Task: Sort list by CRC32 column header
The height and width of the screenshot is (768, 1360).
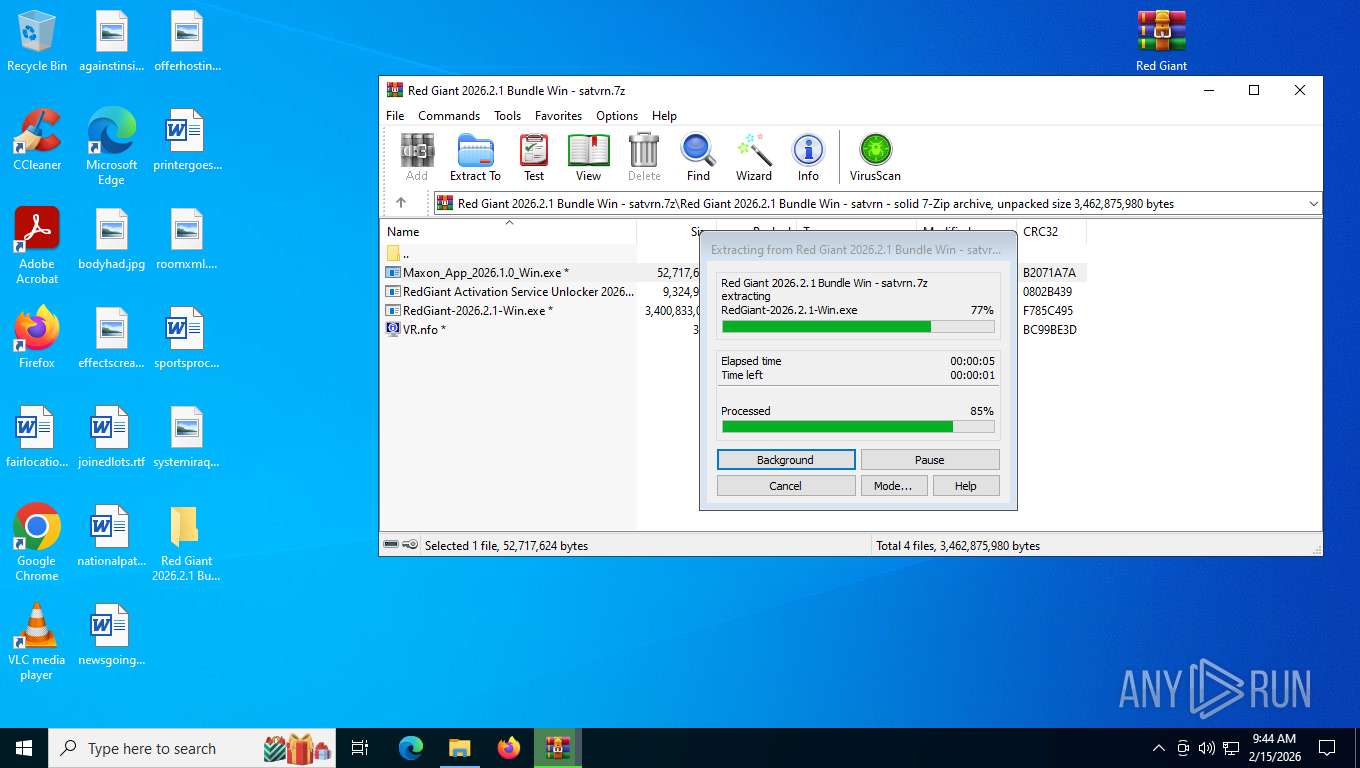Action: [1050, 231]
